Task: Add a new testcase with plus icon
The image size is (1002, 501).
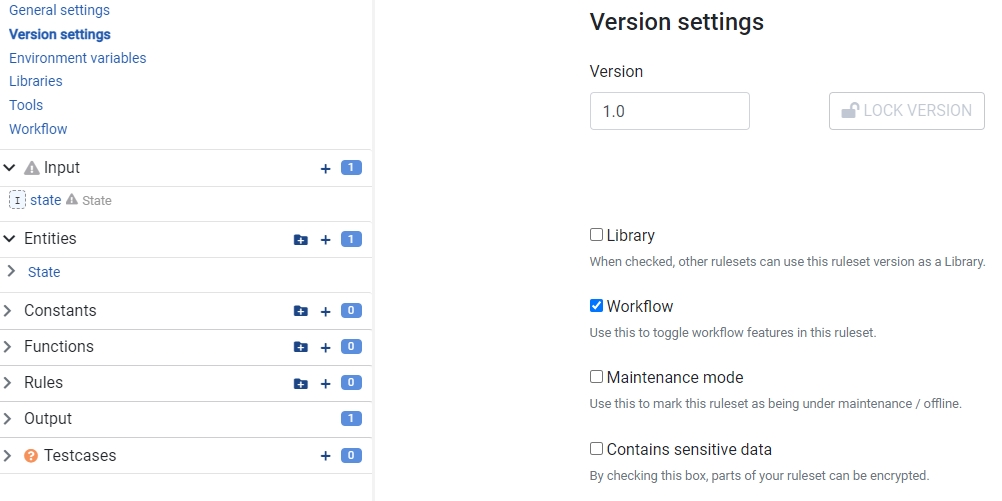Action: 325,456
